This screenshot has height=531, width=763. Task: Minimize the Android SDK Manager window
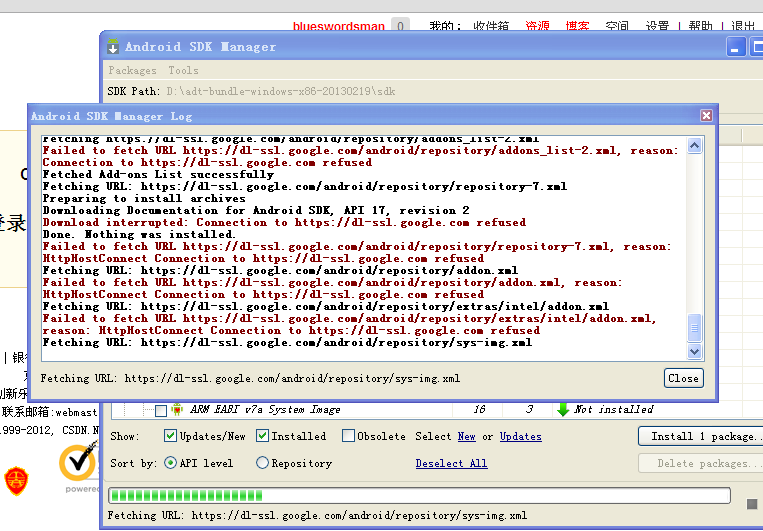coord(735,47)
